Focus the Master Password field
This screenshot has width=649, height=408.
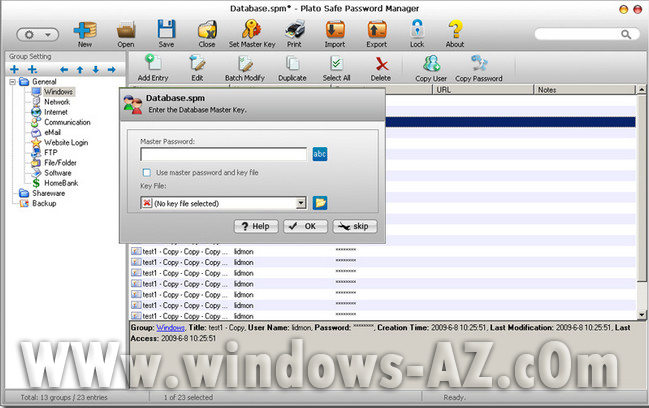point(224,154)
